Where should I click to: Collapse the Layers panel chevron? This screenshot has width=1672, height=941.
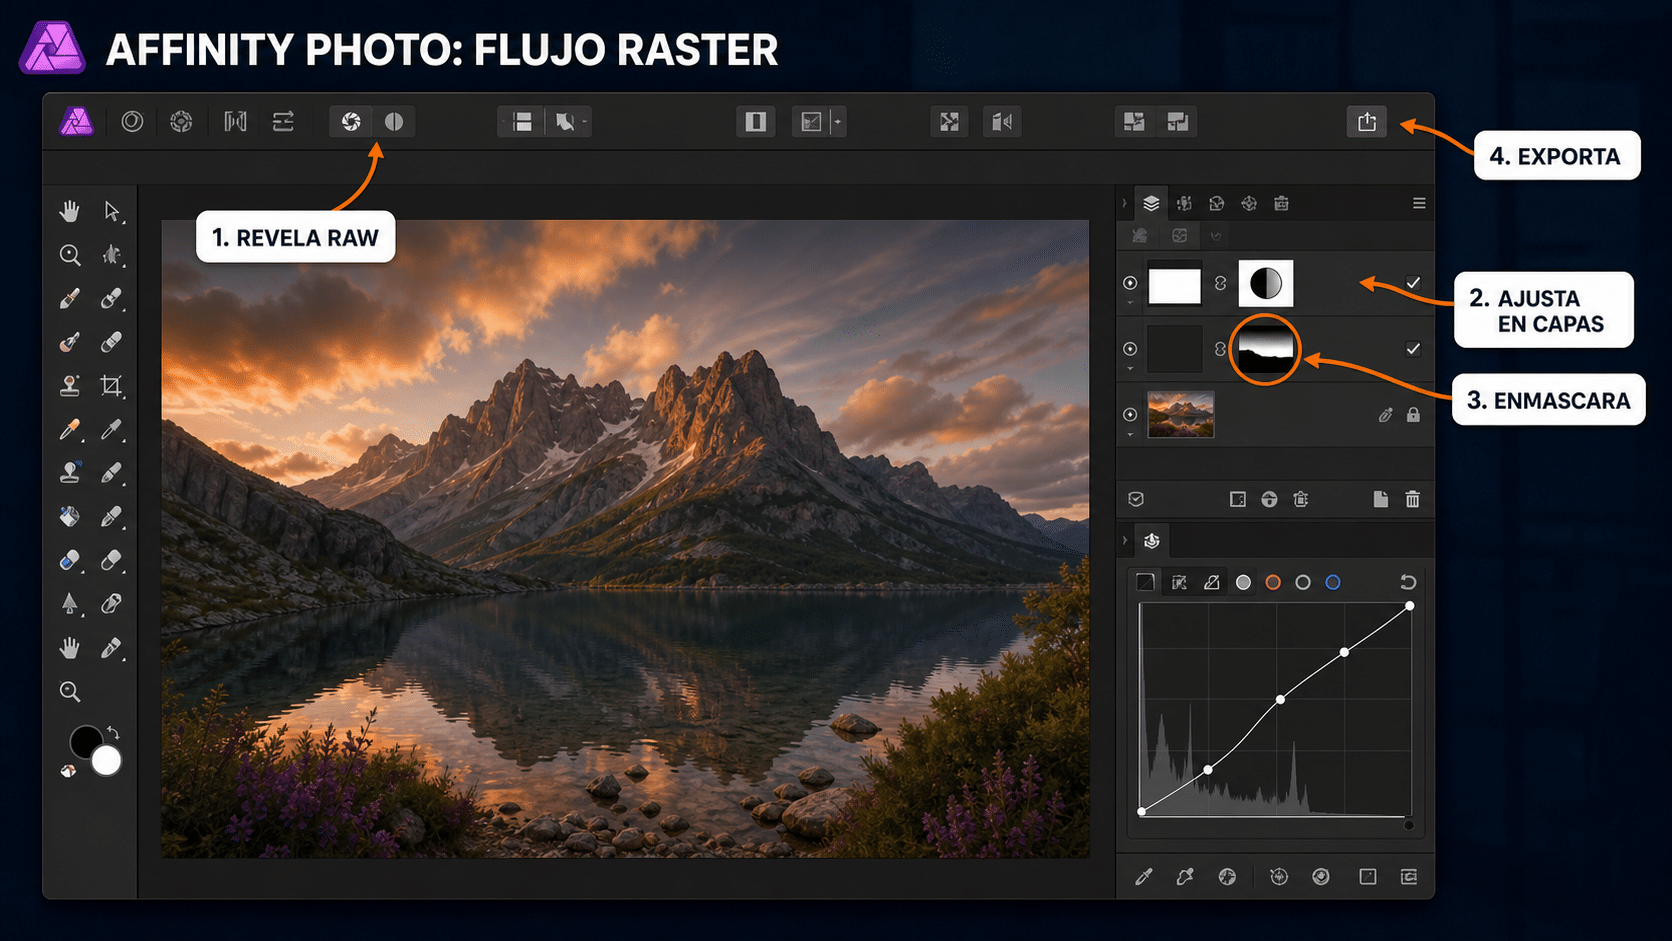(1124, 203)
